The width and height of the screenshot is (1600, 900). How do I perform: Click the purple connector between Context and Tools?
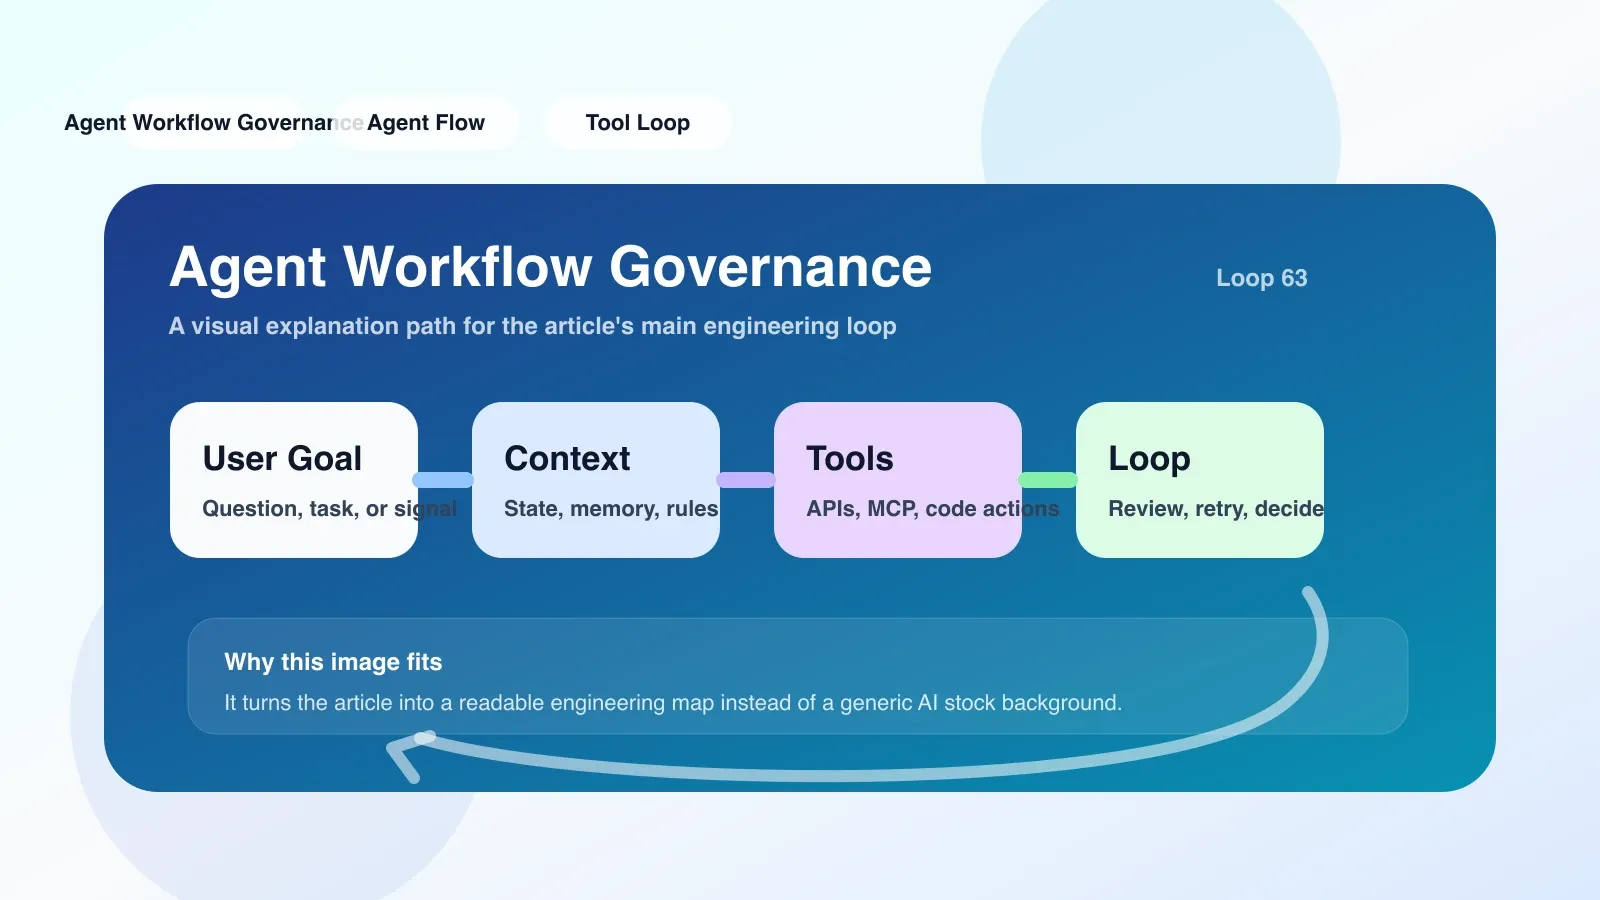[746, 480]
